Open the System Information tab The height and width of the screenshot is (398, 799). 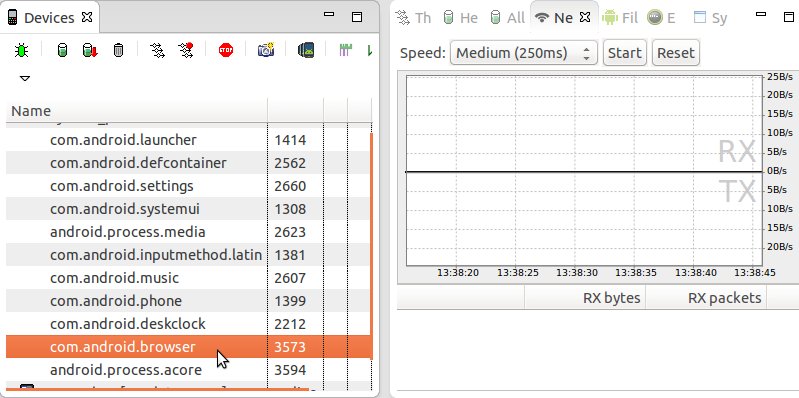[x=710, y=18]
